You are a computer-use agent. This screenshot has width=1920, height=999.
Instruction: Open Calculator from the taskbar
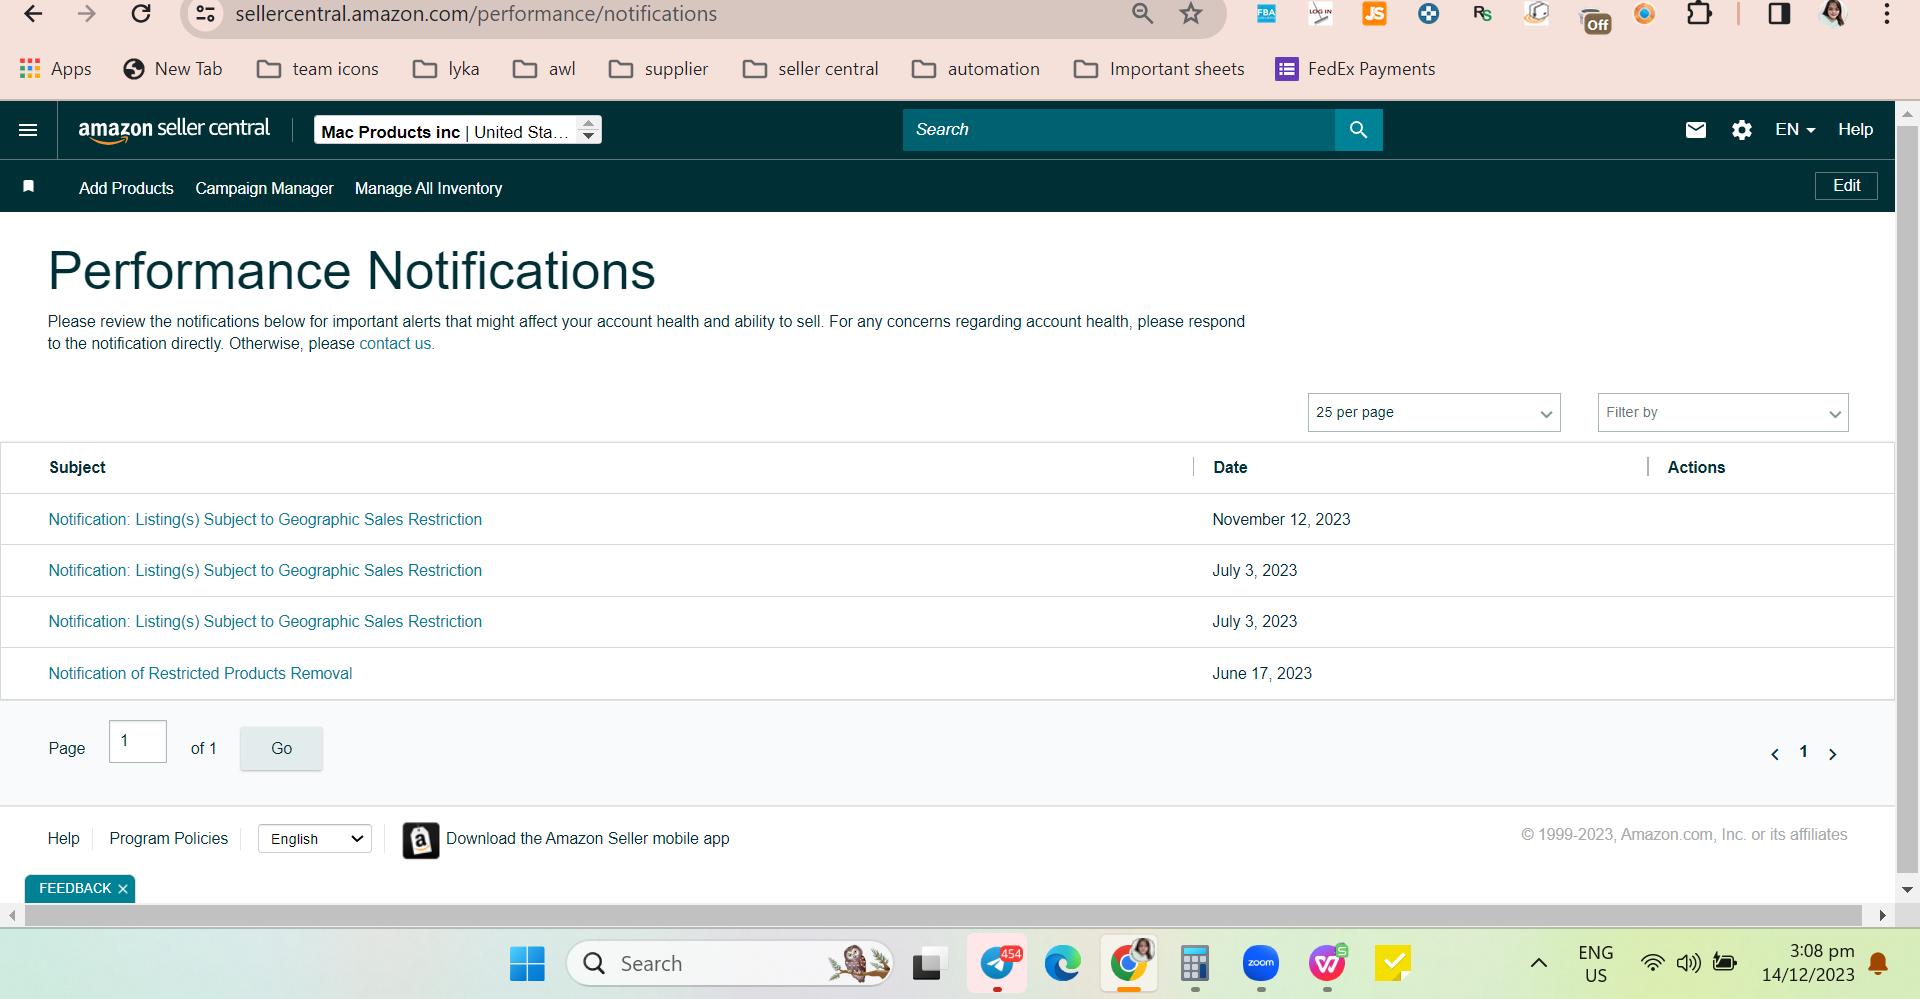(1195, 964)
